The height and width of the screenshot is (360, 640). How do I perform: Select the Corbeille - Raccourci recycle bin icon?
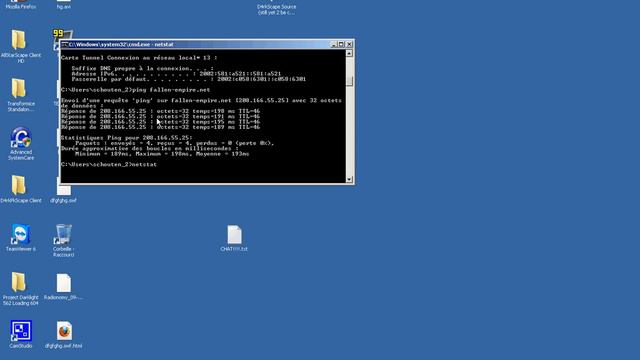tap(63, 234)
